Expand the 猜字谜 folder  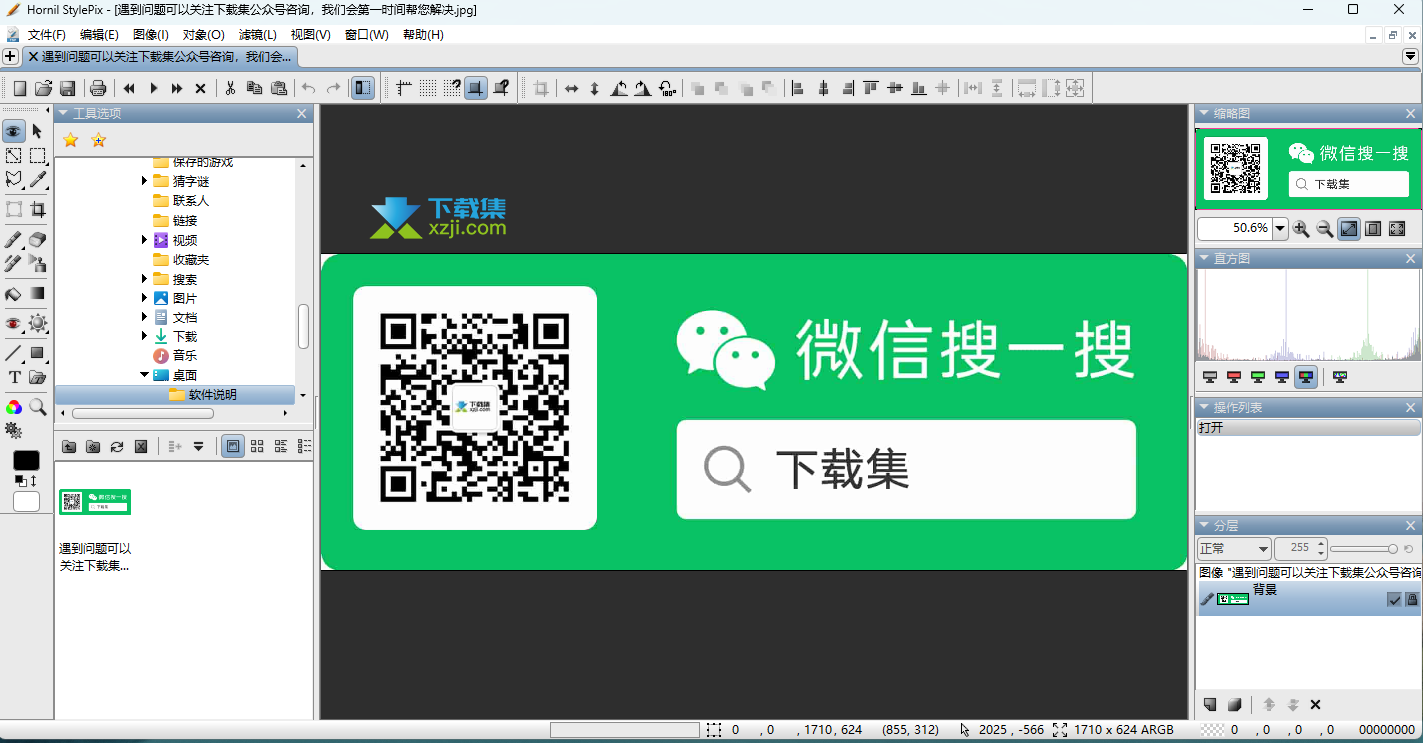click(144, 181)
